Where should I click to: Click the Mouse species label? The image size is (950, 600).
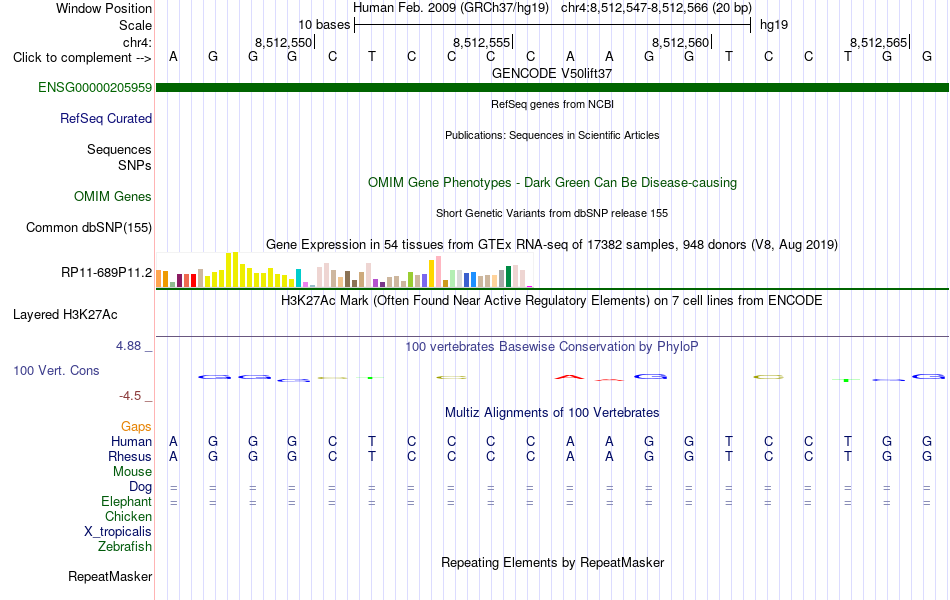point(132,472)
